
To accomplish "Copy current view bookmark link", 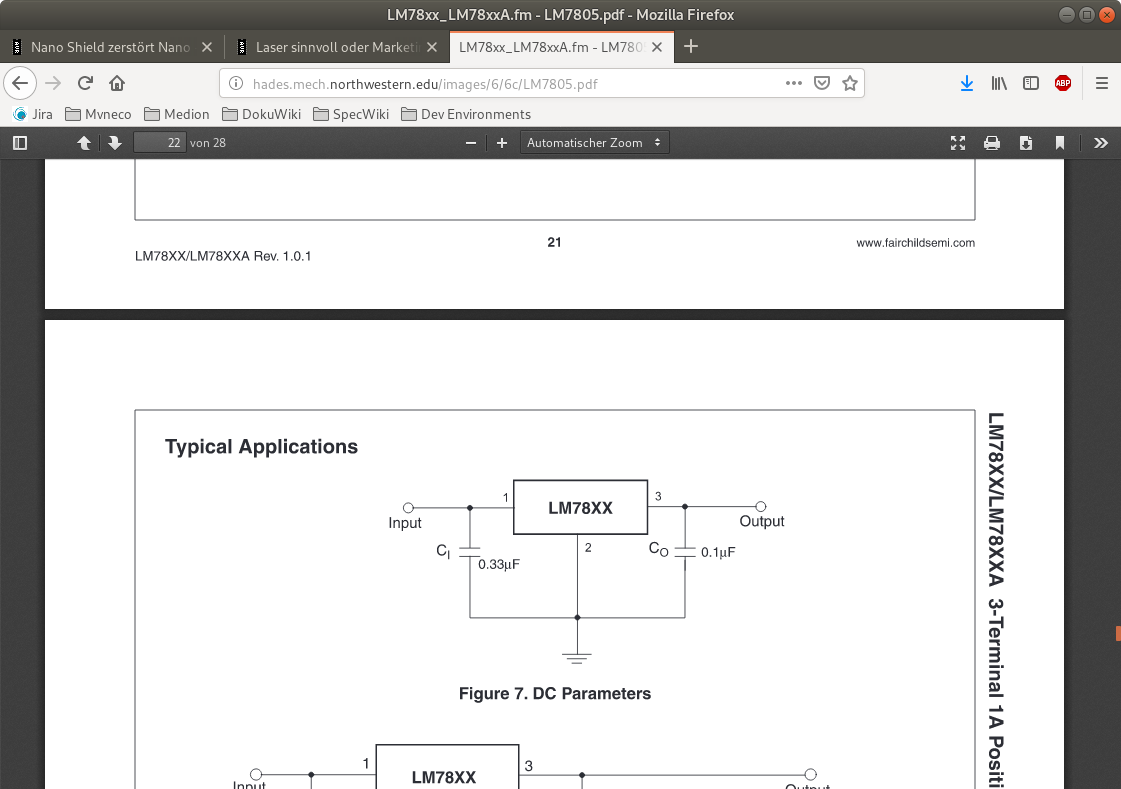I will click(1060, 143).
